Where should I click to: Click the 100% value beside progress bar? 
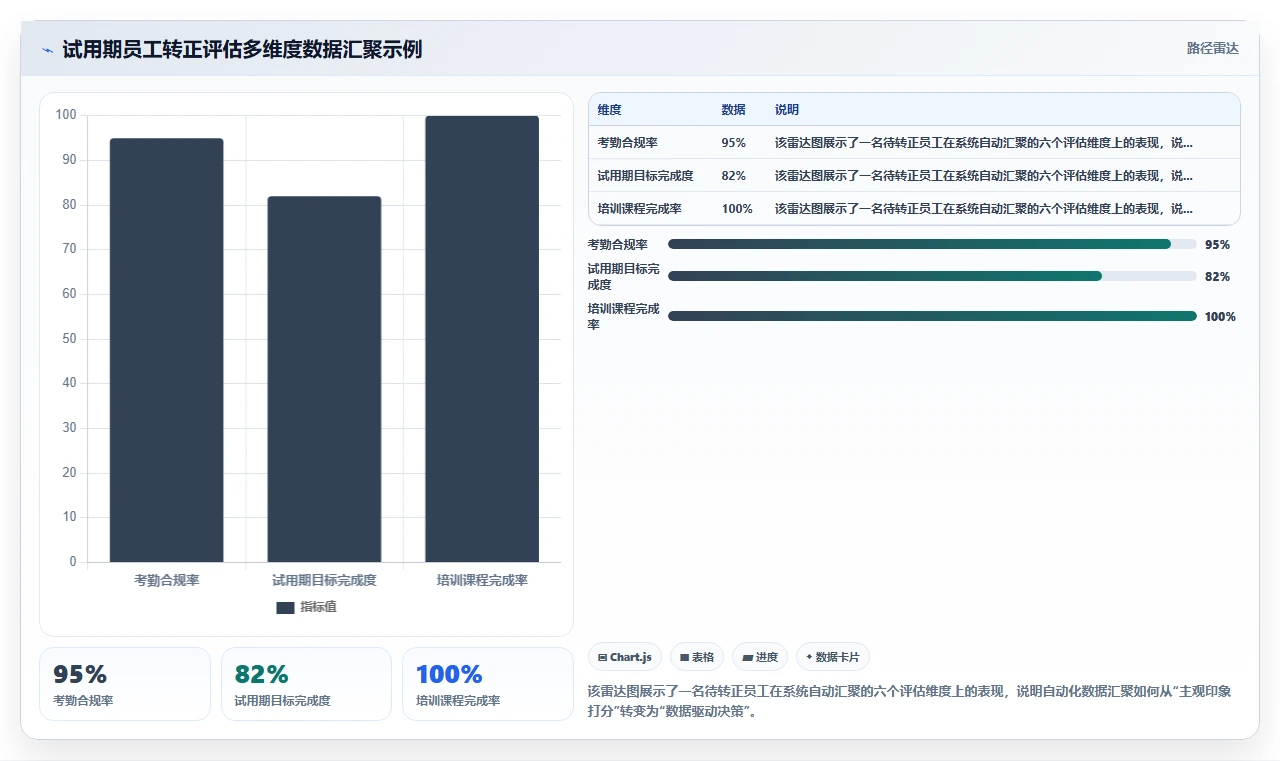[1220, 316]
